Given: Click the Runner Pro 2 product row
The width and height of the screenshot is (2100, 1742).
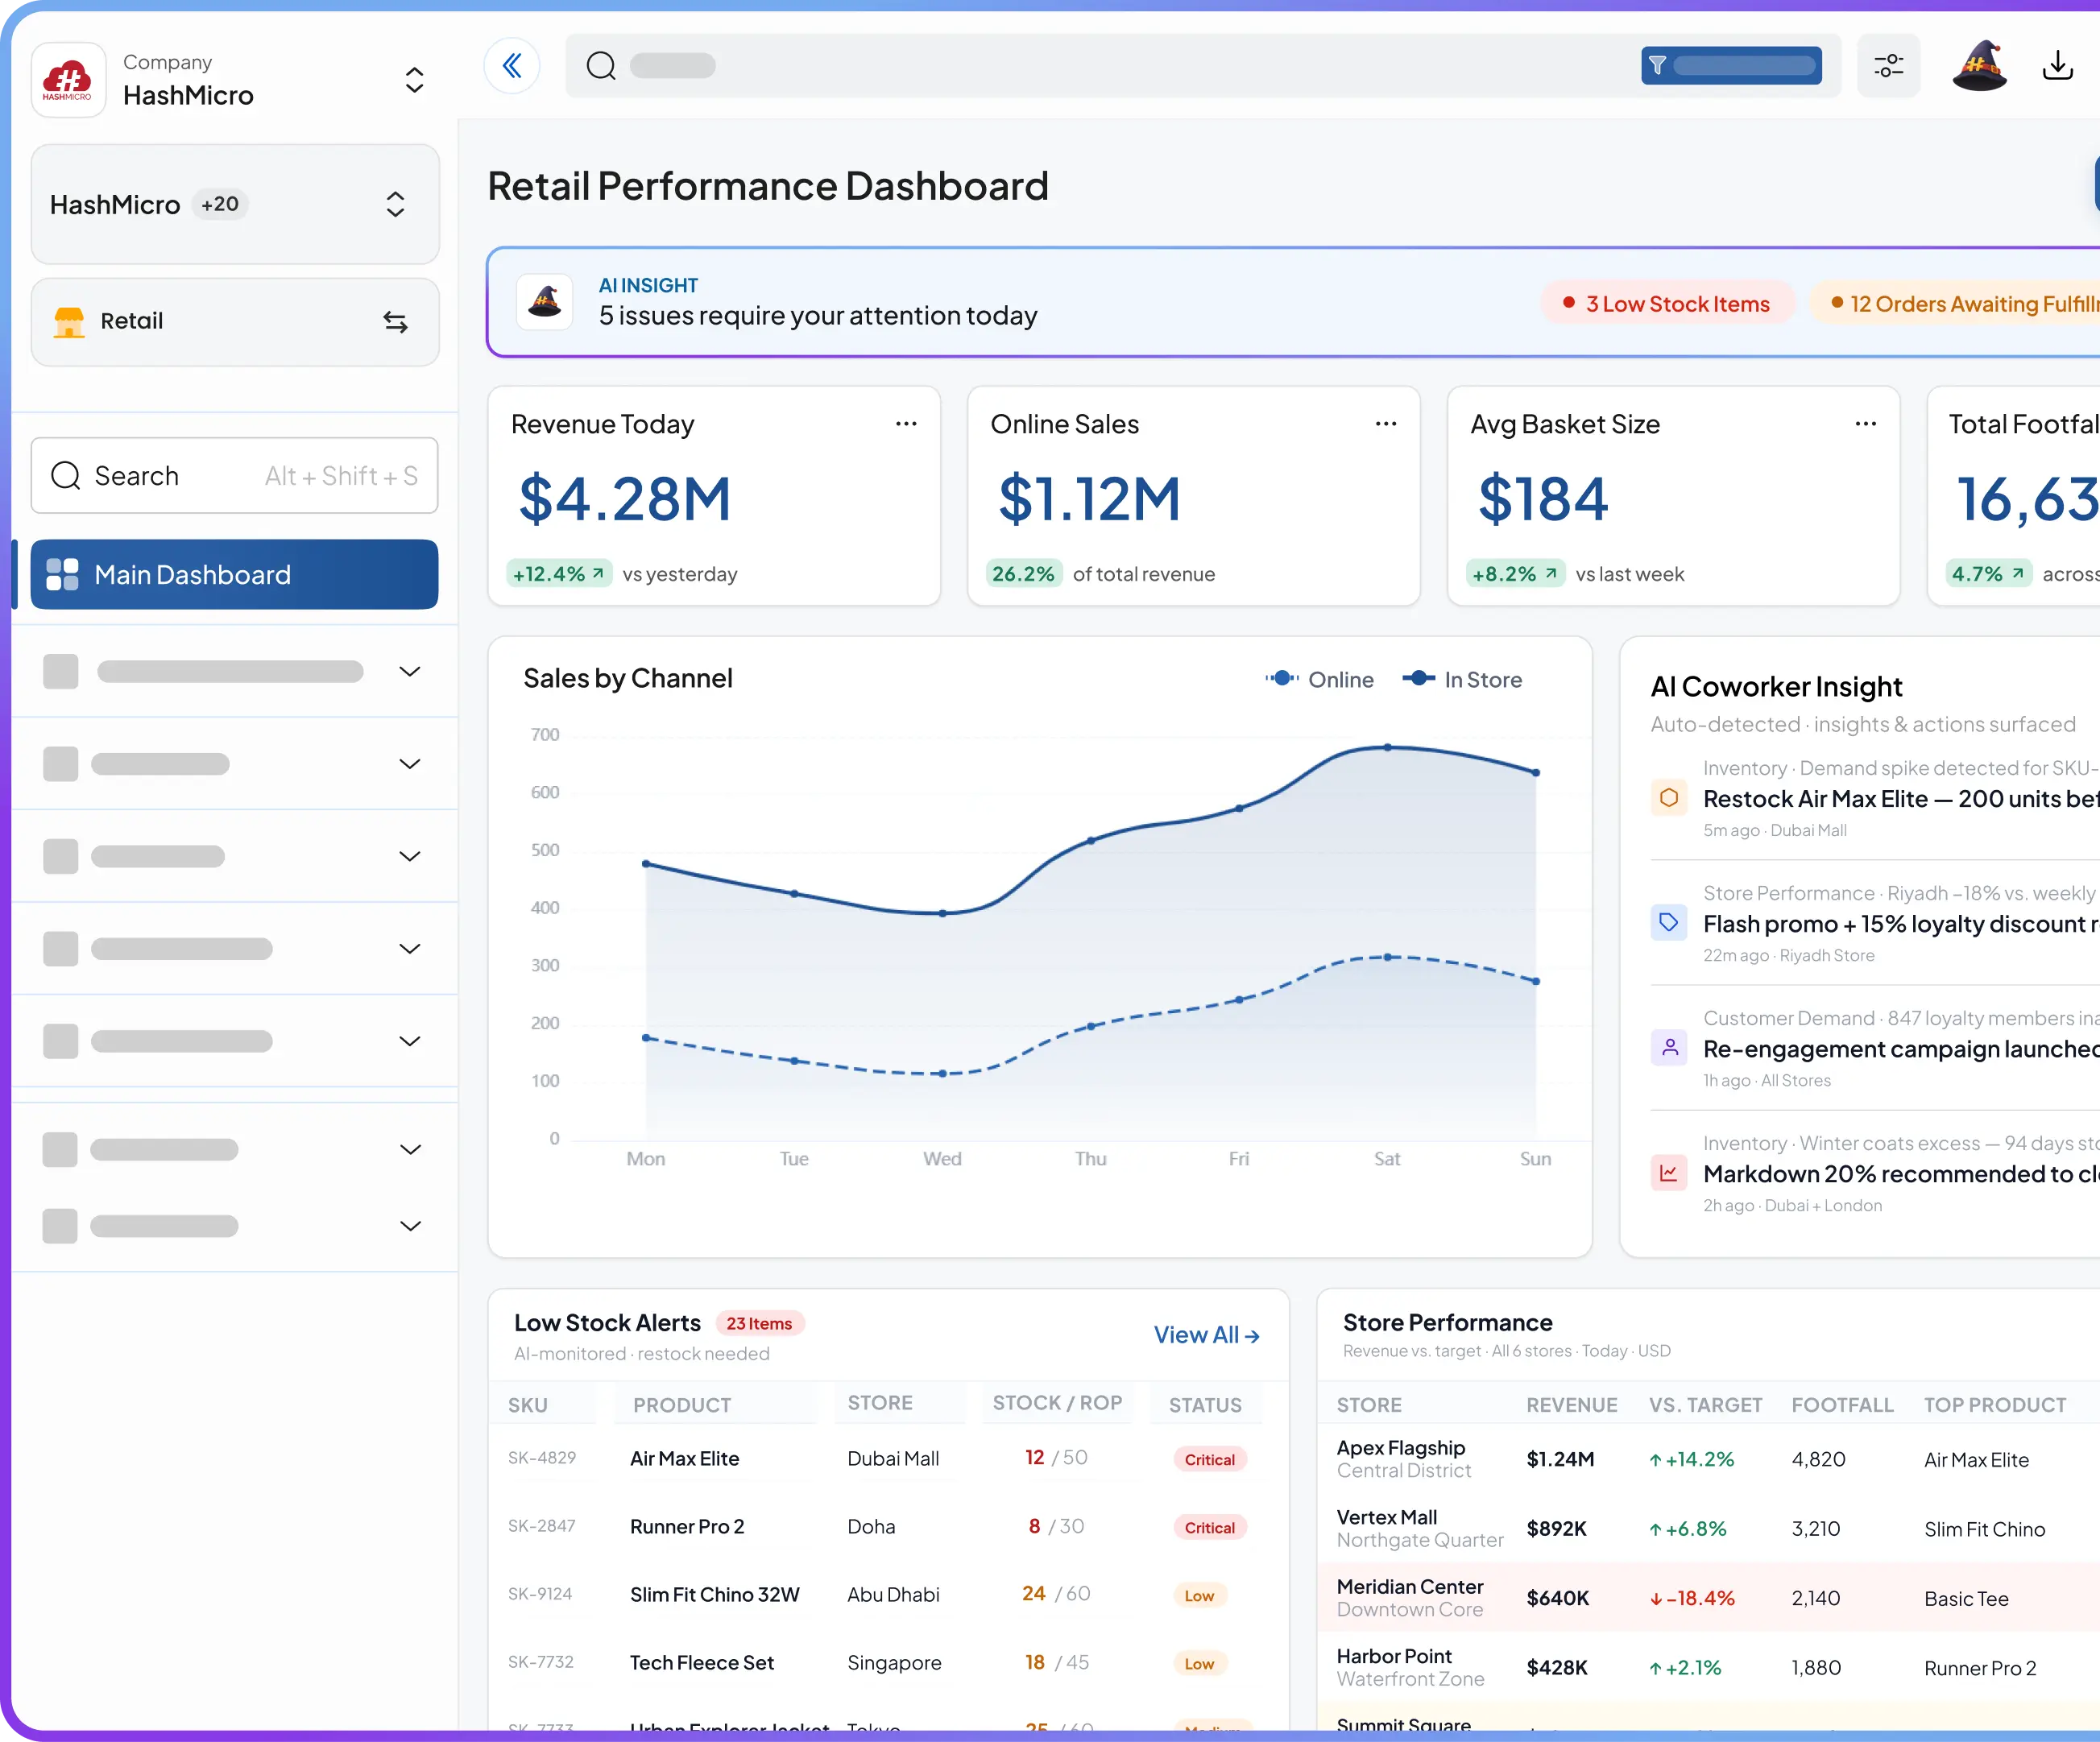Looking at the screenshot, I should [888, 1527].
